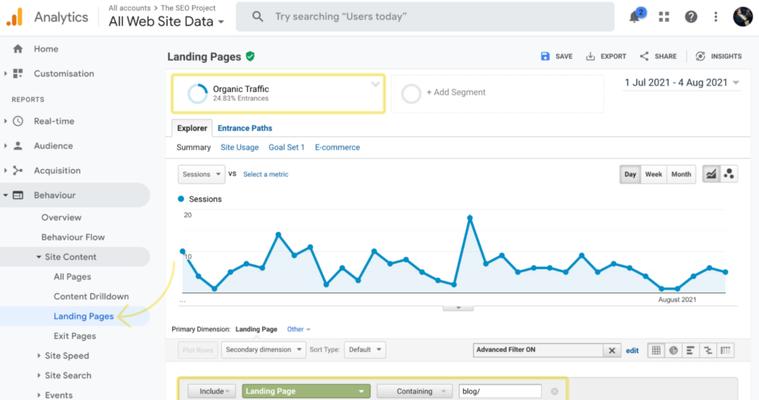The height and width of the screenshot is (400, 759).
Task: Click the peak data point on the sessions chart
Action: [x=470, y=218]
